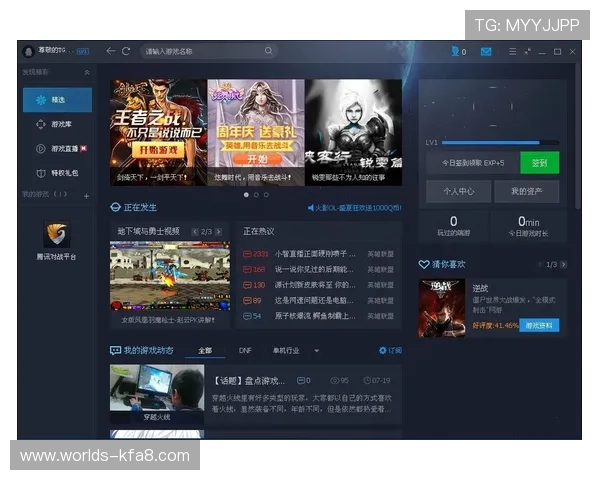Viewport: 600px width, 480px height.
Task: Click the refresh icon beside the back arrow
Action: tap(126, 51)
